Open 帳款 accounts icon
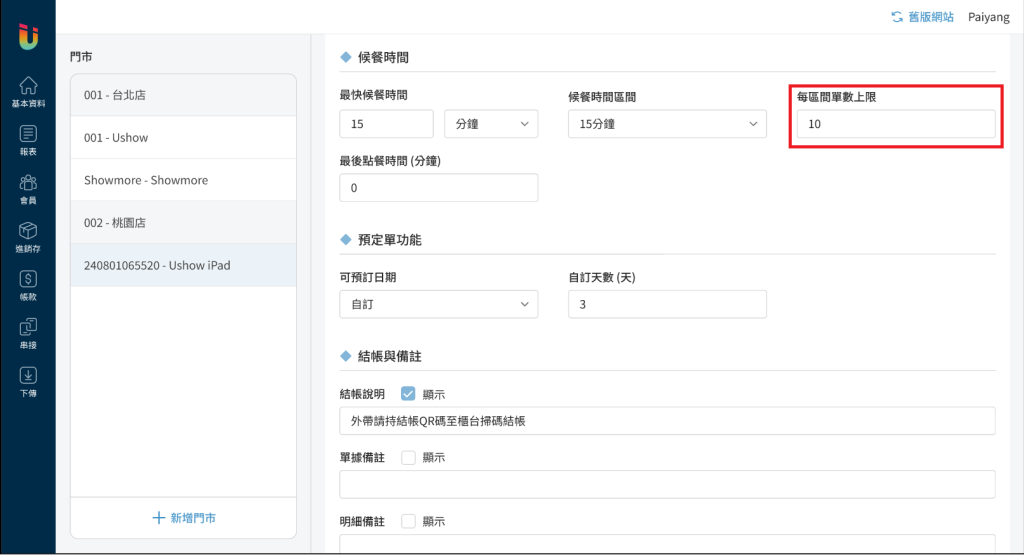The width and height of the screenshot is (1024, 555). [x=28, y=285]
